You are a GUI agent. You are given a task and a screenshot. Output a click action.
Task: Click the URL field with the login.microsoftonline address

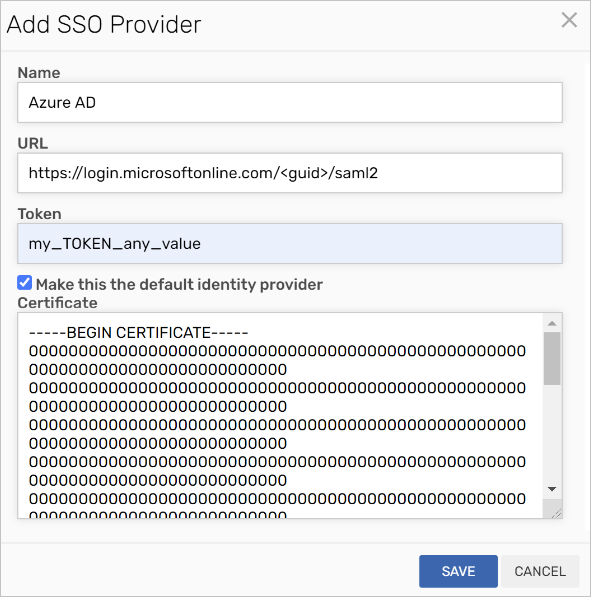point(290,173)
